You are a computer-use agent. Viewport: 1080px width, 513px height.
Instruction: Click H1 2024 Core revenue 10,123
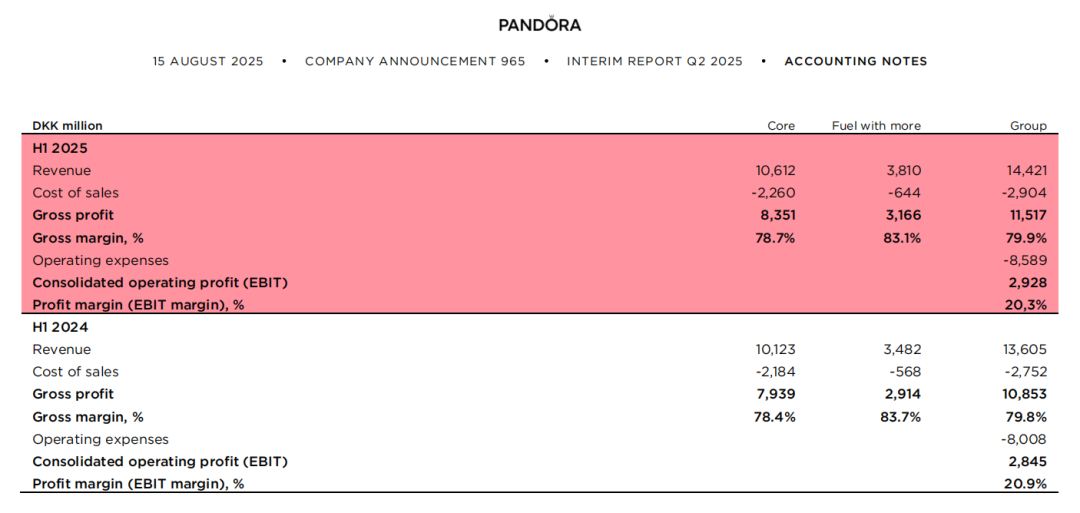click(x=776, y=349)
